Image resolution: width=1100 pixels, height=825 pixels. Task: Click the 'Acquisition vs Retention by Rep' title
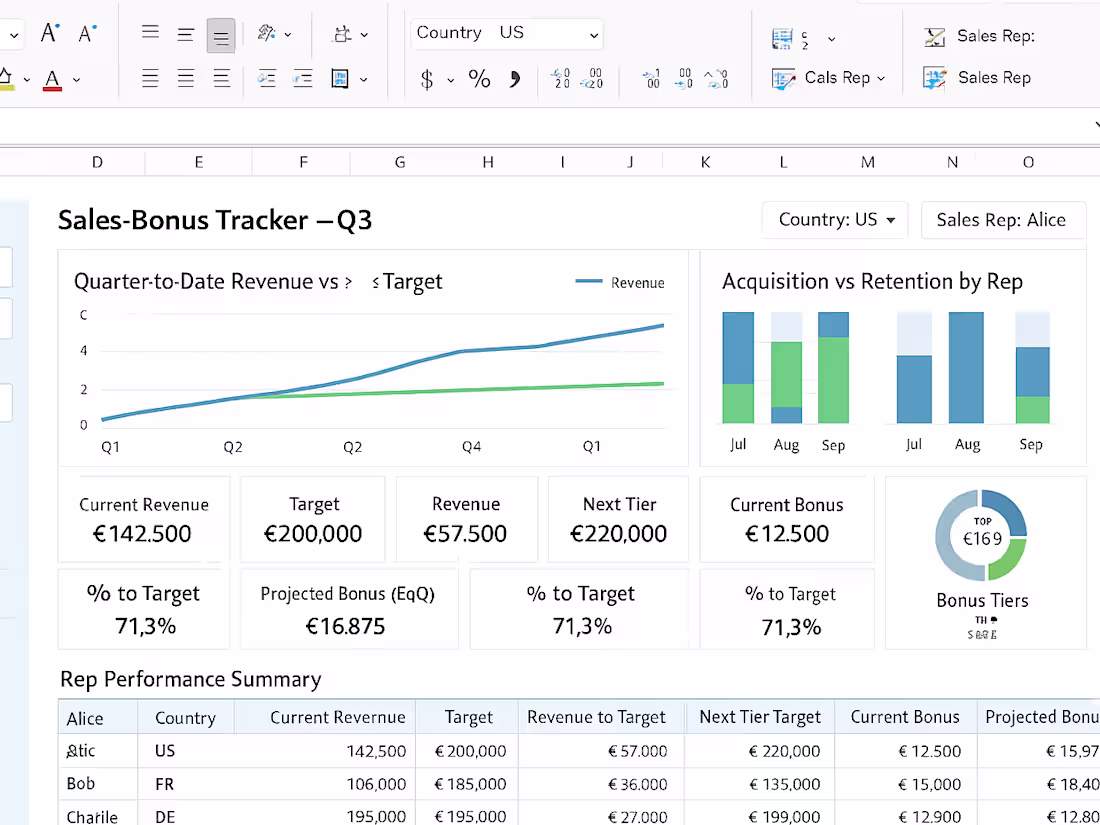coord(872,281)
